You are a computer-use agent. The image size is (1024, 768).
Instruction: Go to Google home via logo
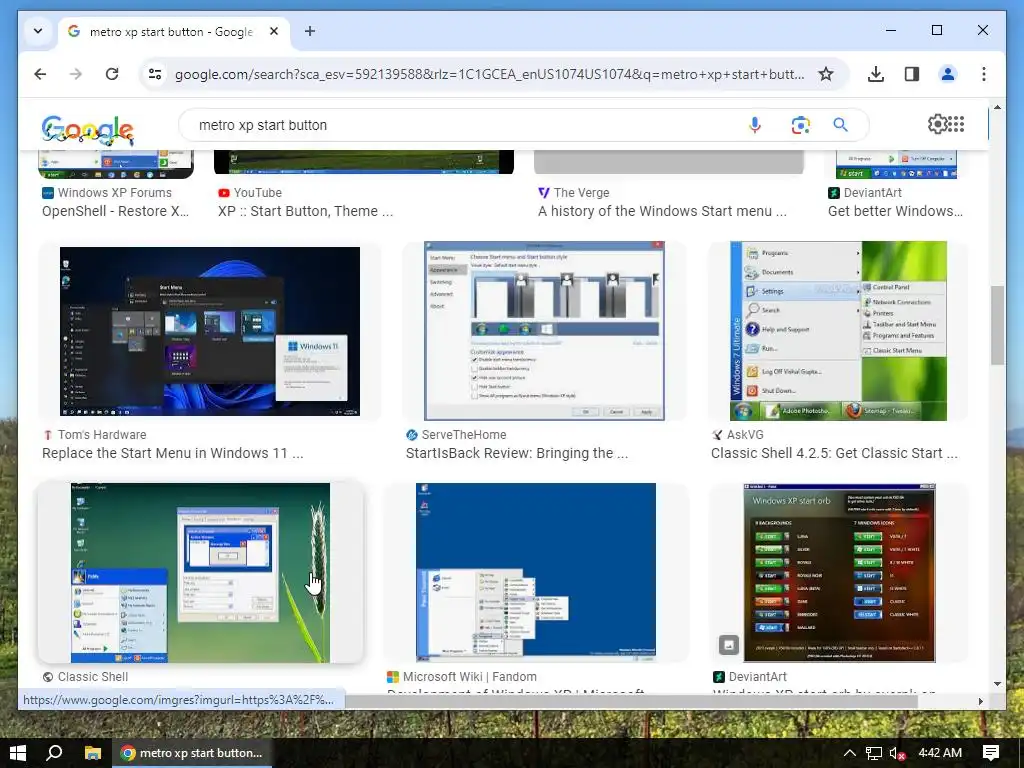pos(88,129)
